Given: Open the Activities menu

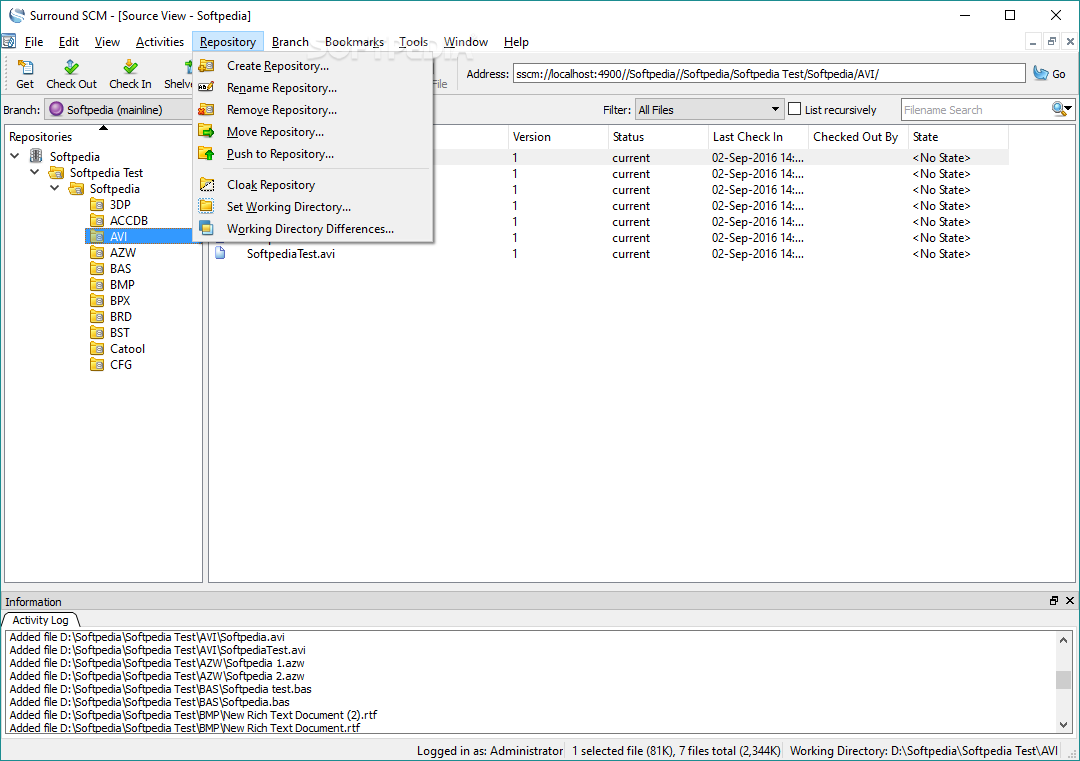Looking at the screenshot, I should (x=160, y=42).
